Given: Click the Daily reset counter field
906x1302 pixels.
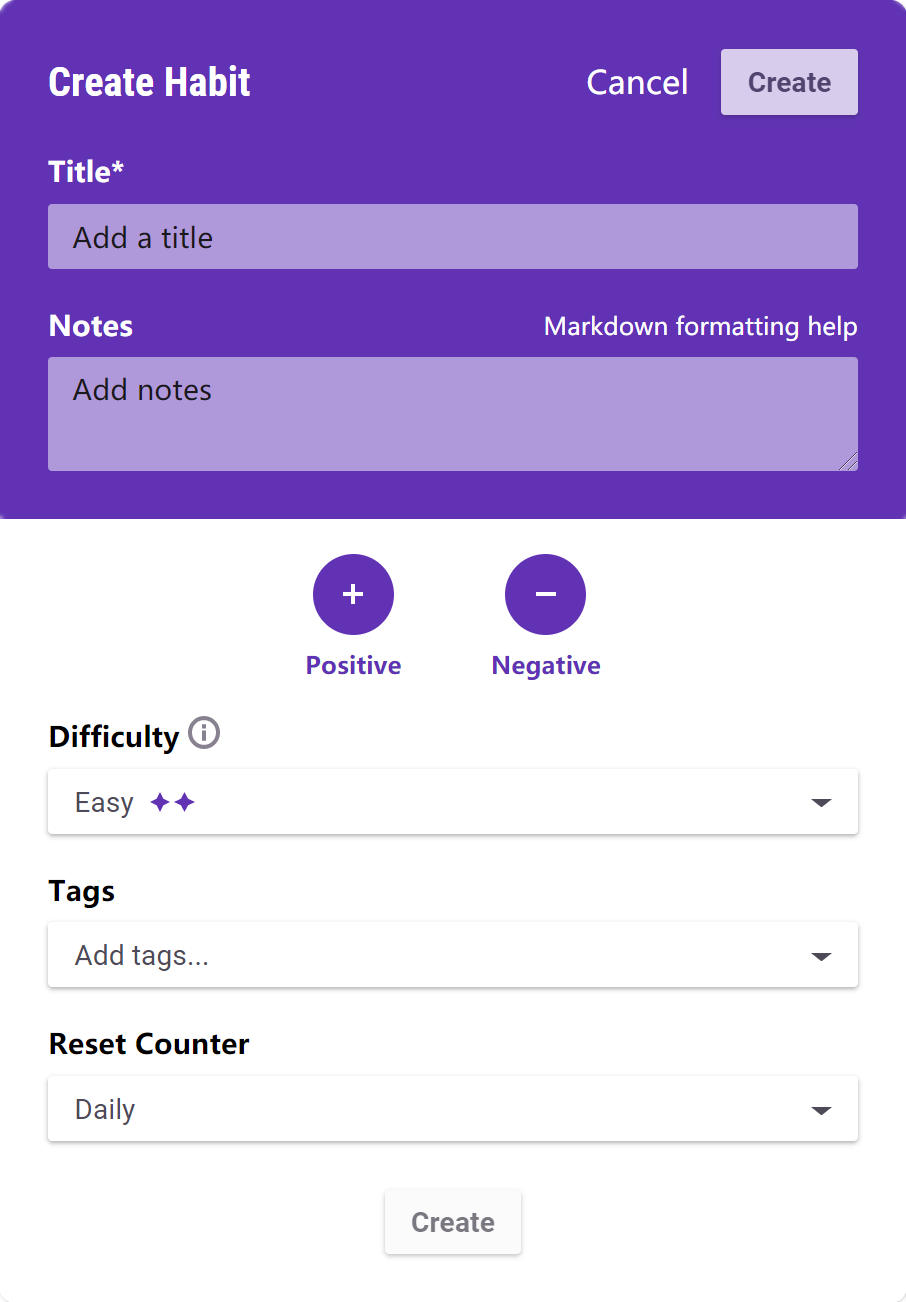Looking at the screenshot, I should (x=420, y=1110).
